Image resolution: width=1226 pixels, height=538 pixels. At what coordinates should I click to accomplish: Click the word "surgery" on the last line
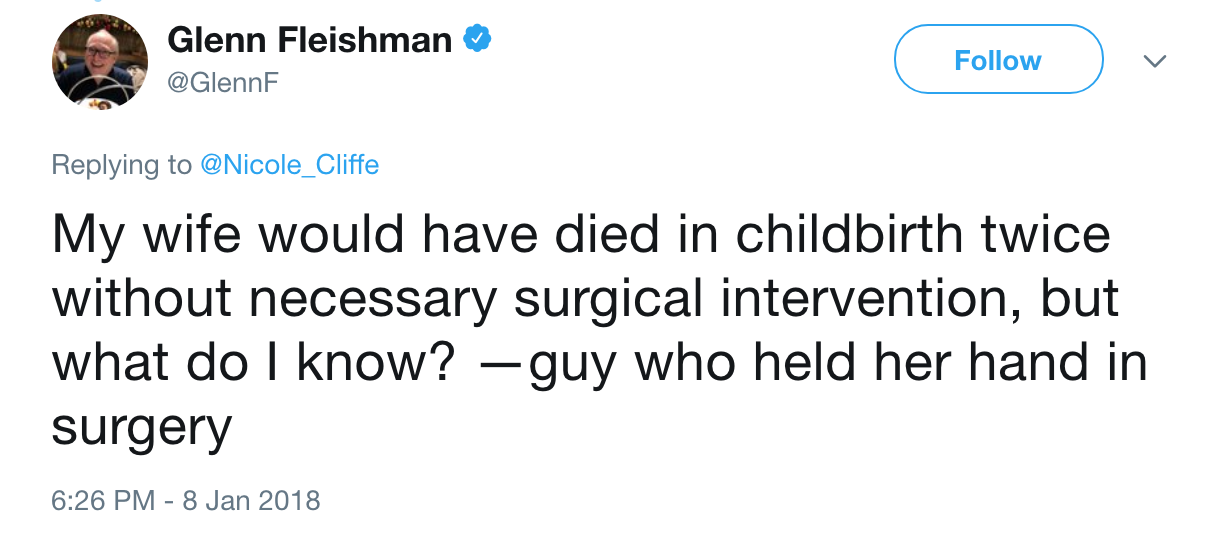(x=142, y=432)
